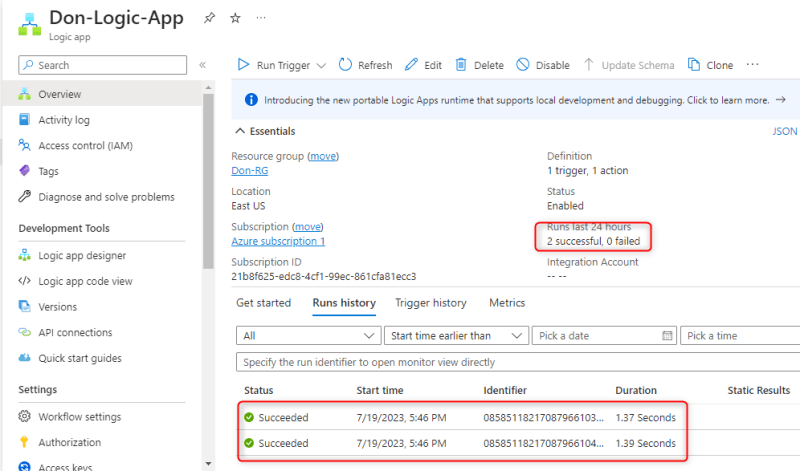Disable the logic app
This screenshot has width=800, height=471.
point(542,65)
